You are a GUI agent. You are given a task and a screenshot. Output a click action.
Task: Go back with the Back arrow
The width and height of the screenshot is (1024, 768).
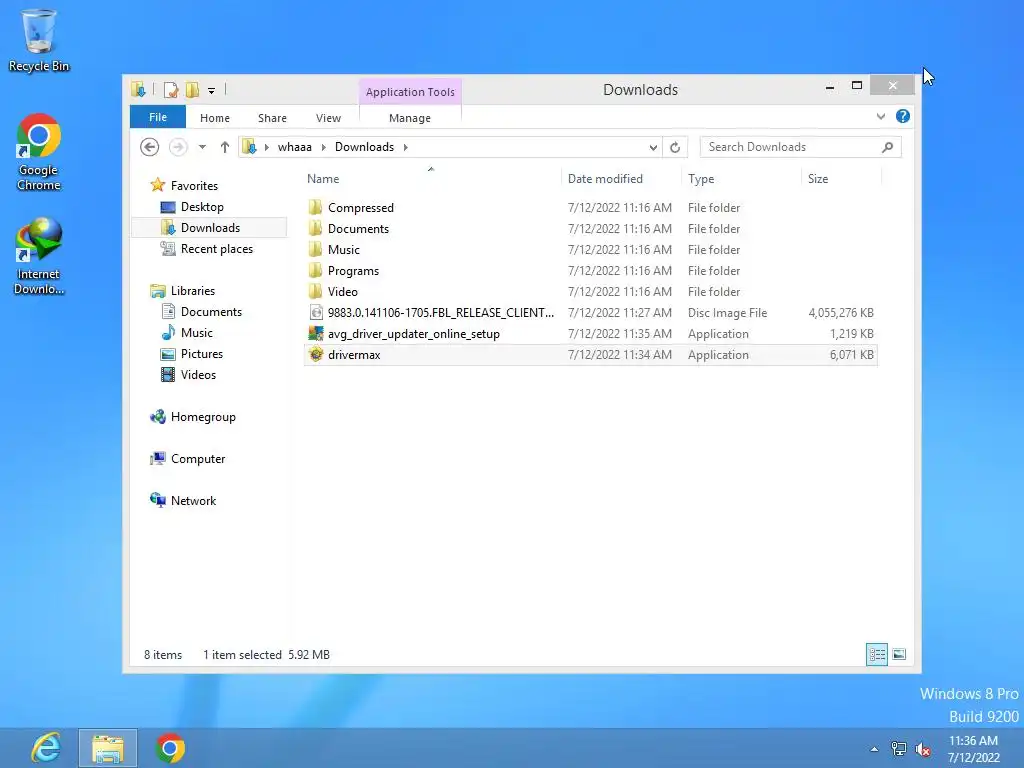pos(150,147)
